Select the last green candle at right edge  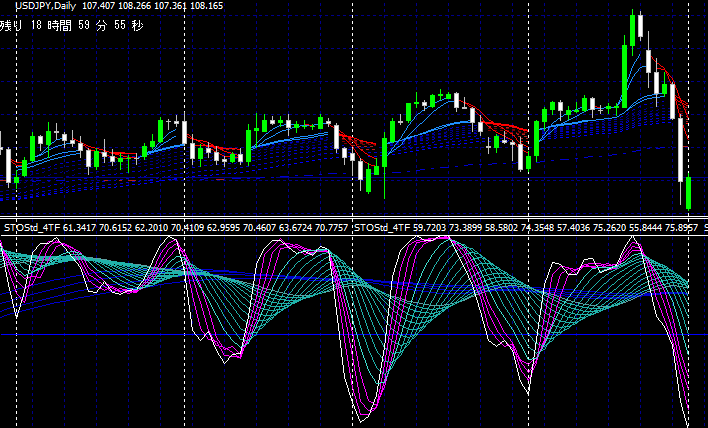pos(690,192)
